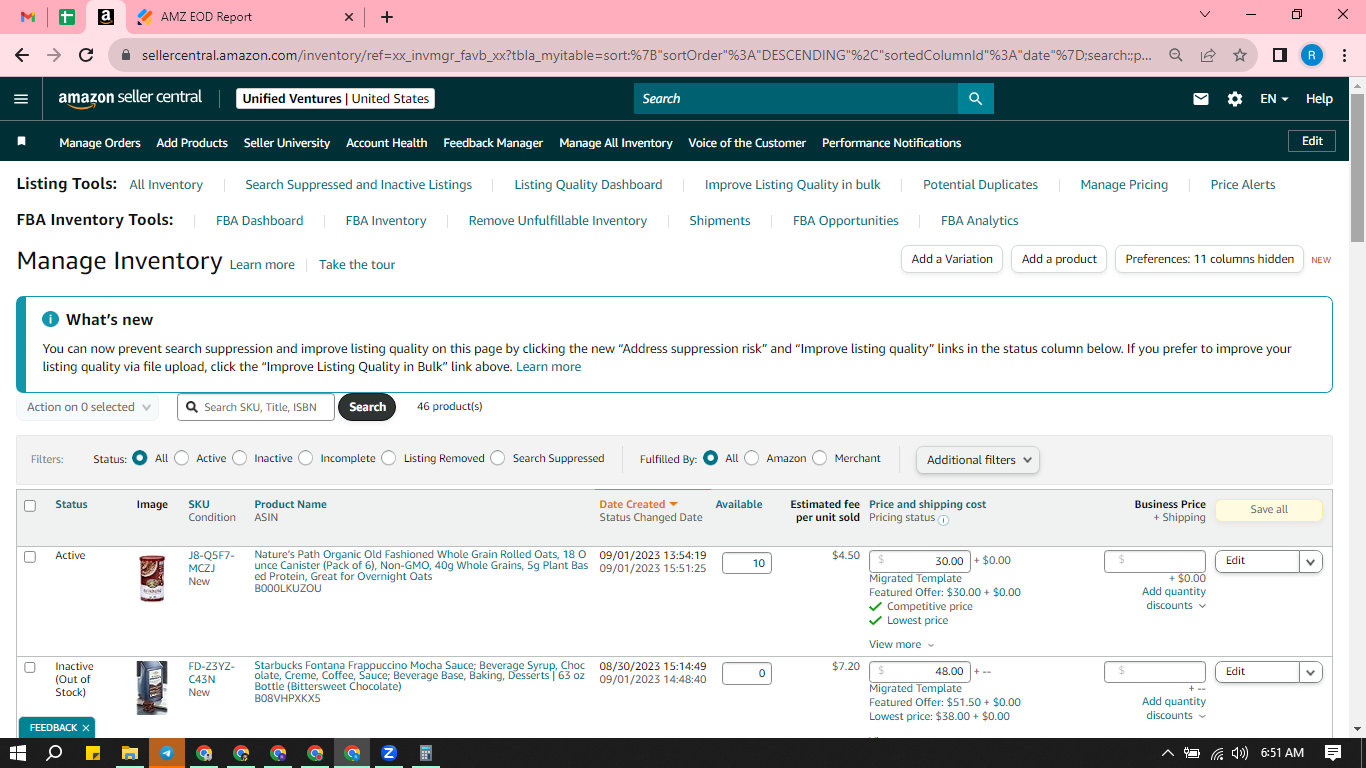Open the Amazon Seller Central hamburger menu
The image size is (1366, 768).
tap(21, 99)
